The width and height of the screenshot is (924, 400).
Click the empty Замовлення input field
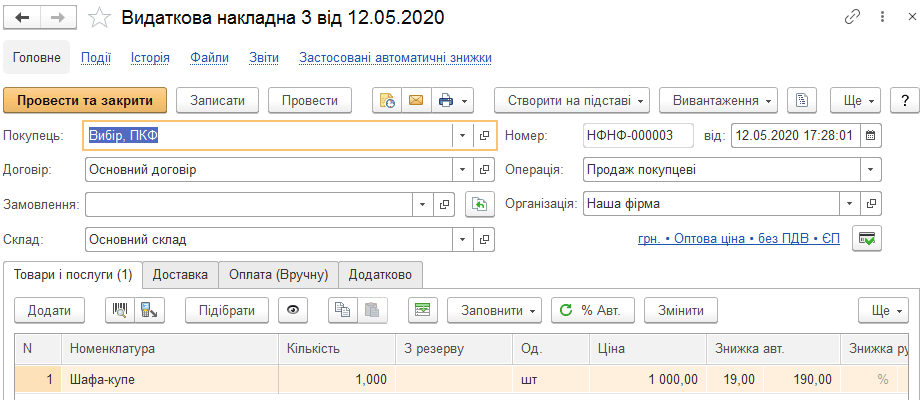pyautogui.click(x=249, y=204)
